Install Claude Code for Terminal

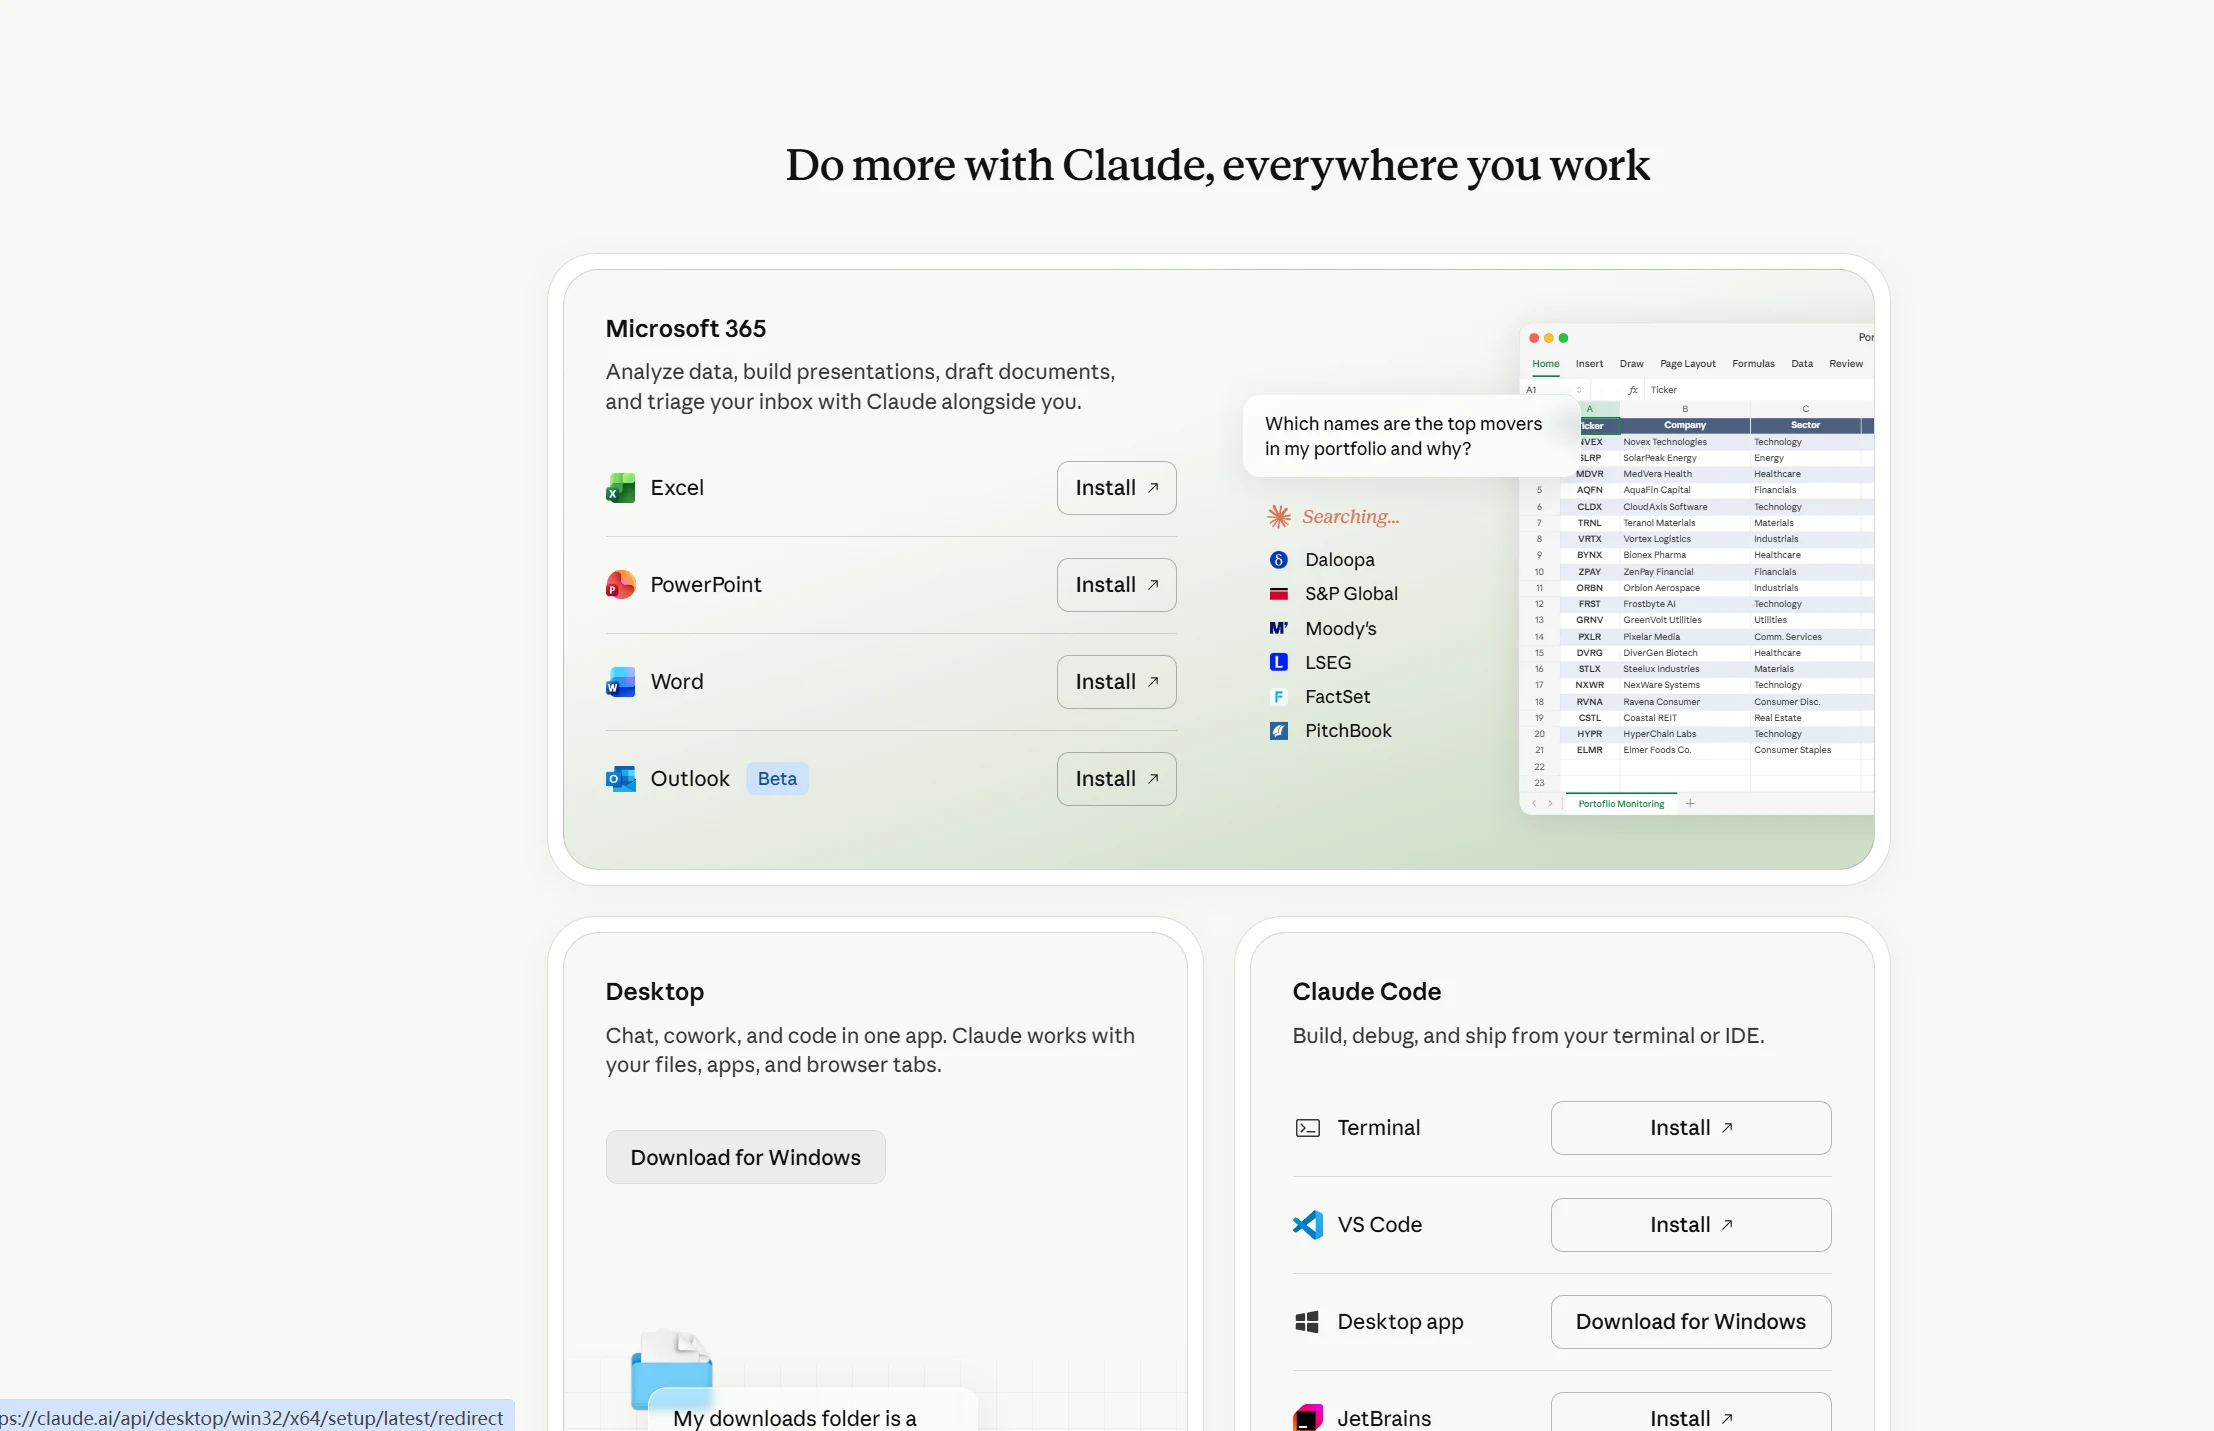click(x=1691, y=1128)
